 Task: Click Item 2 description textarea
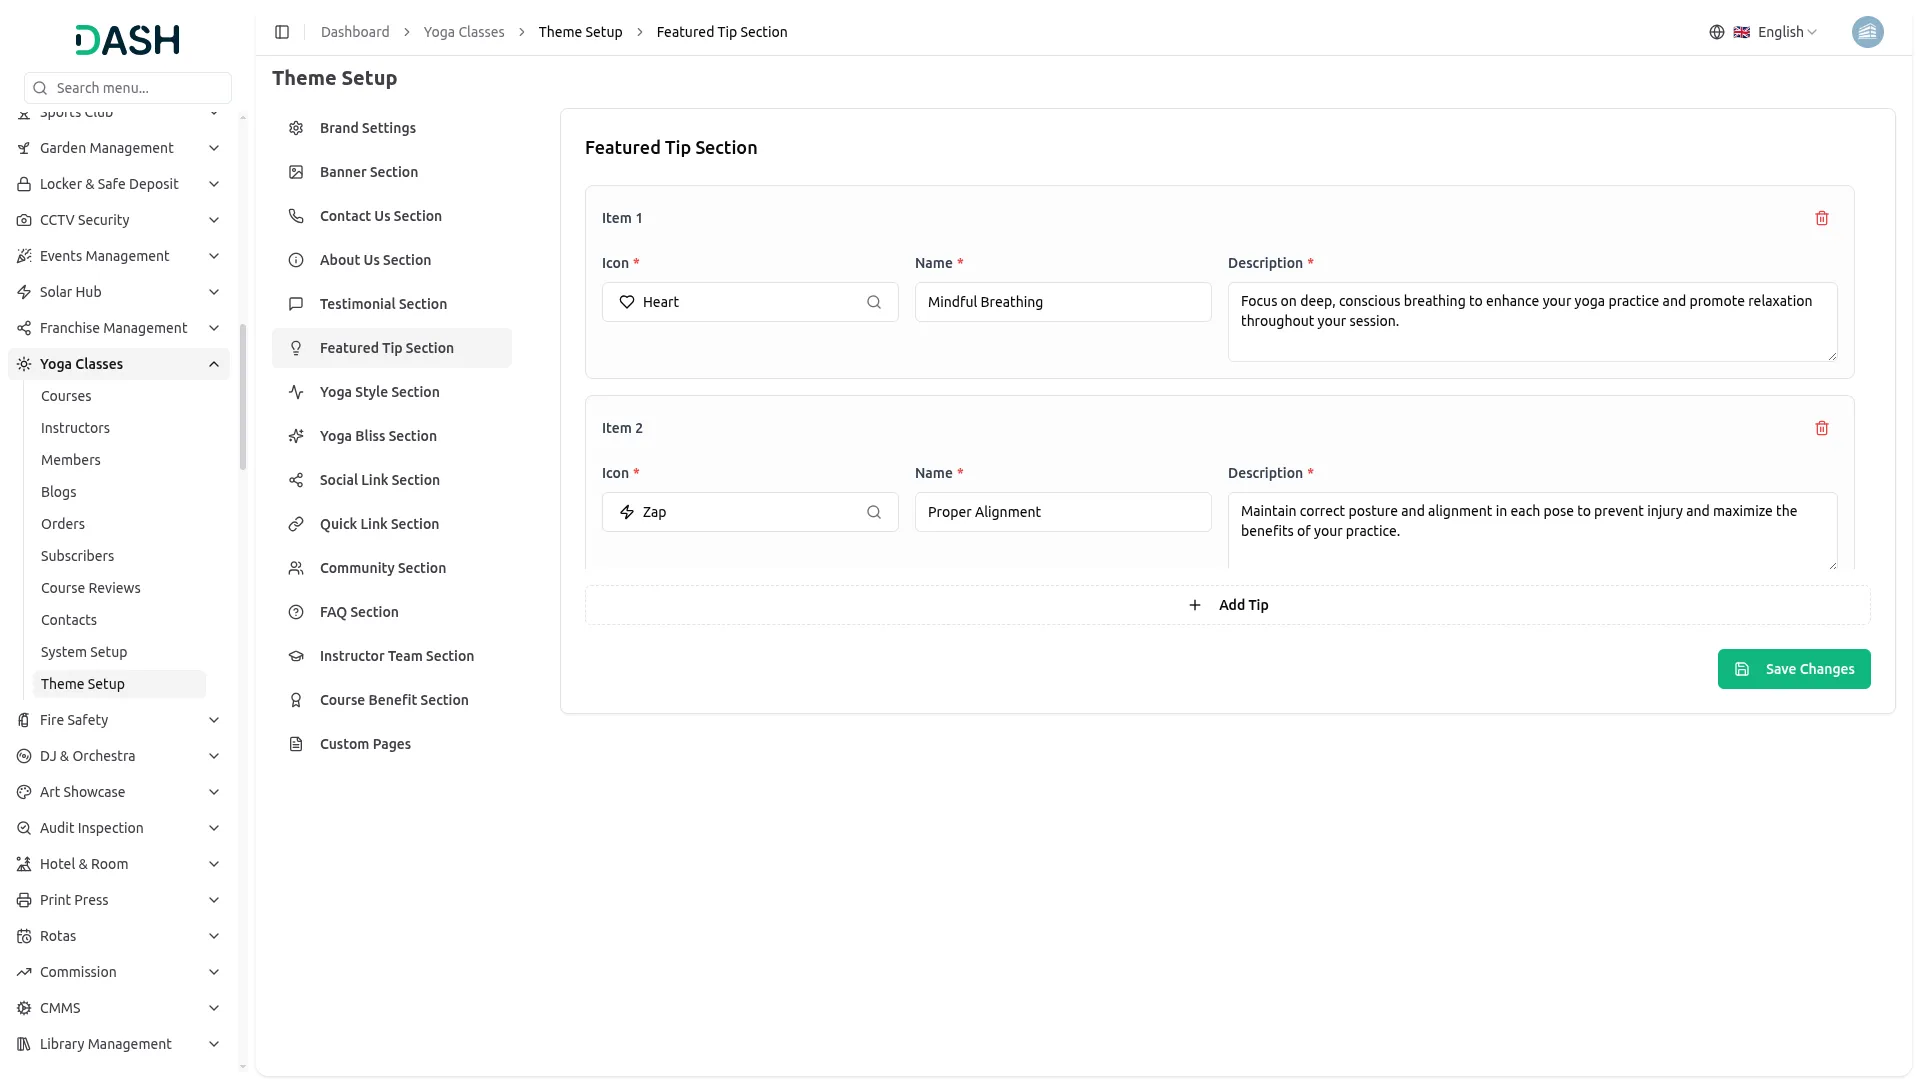[1533, 531]
